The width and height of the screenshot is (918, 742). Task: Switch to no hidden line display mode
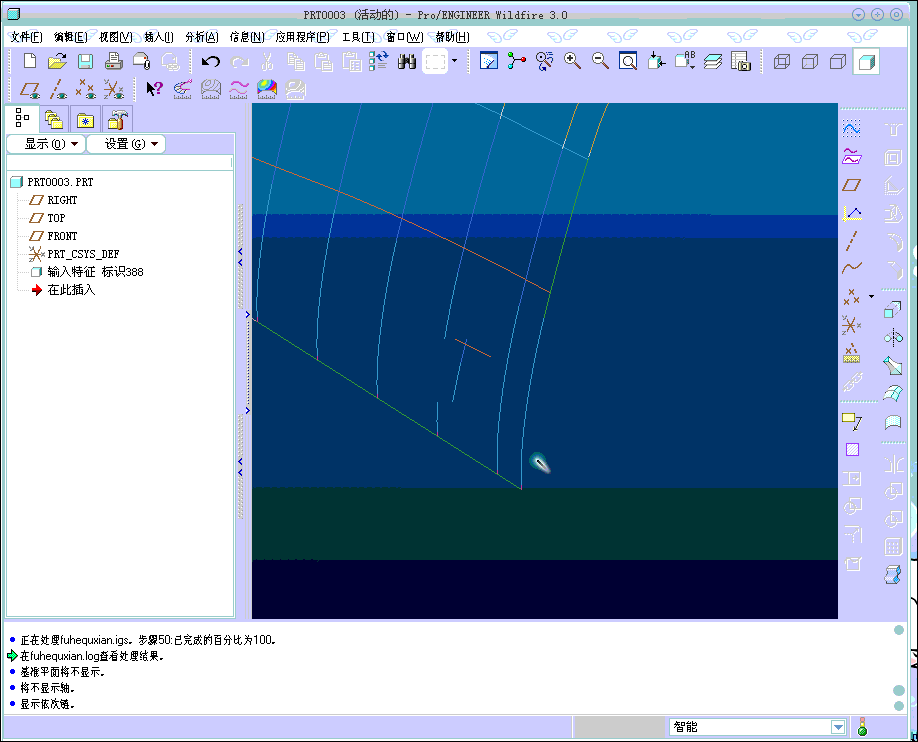(838, 61)
